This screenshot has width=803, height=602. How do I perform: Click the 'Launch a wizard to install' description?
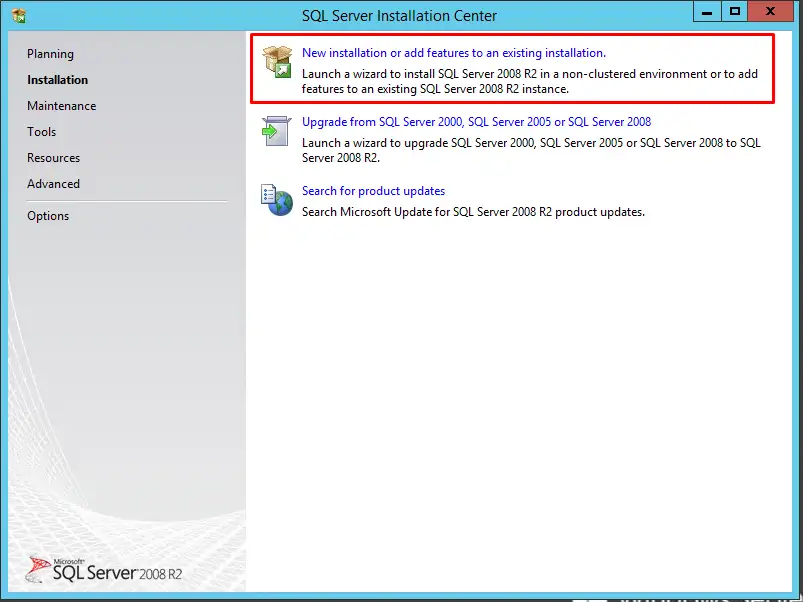pyautogui.click(x=530, y=81)
